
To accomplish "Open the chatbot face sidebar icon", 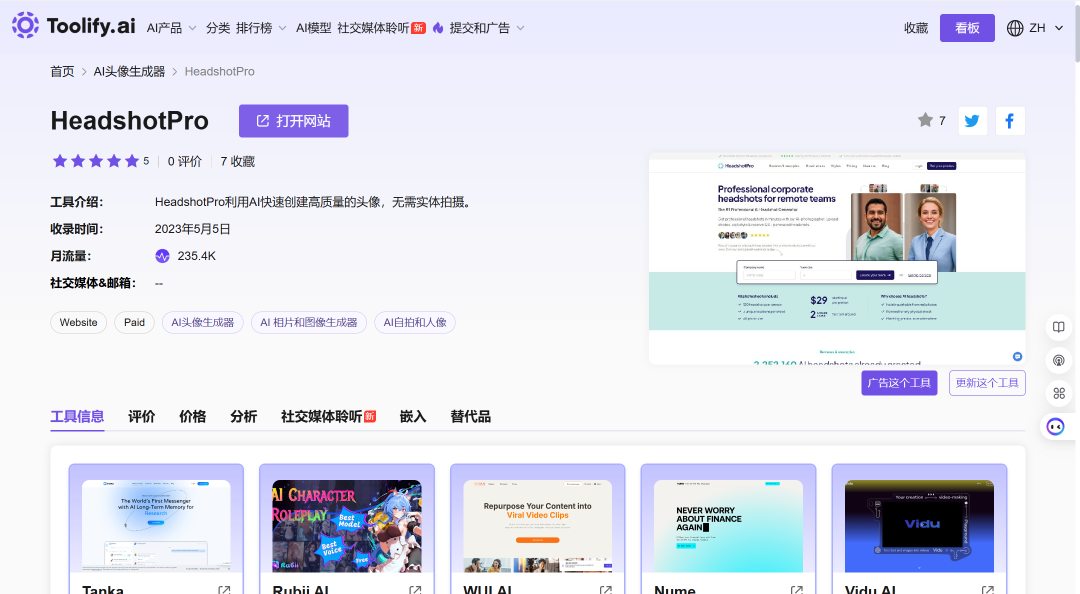I will [1056, 427].
